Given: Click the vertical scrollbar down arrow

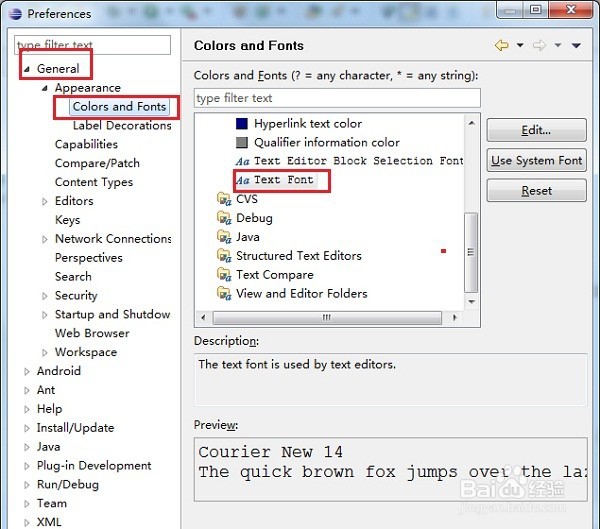Looking at the screenshot, I should pos(471,302).
